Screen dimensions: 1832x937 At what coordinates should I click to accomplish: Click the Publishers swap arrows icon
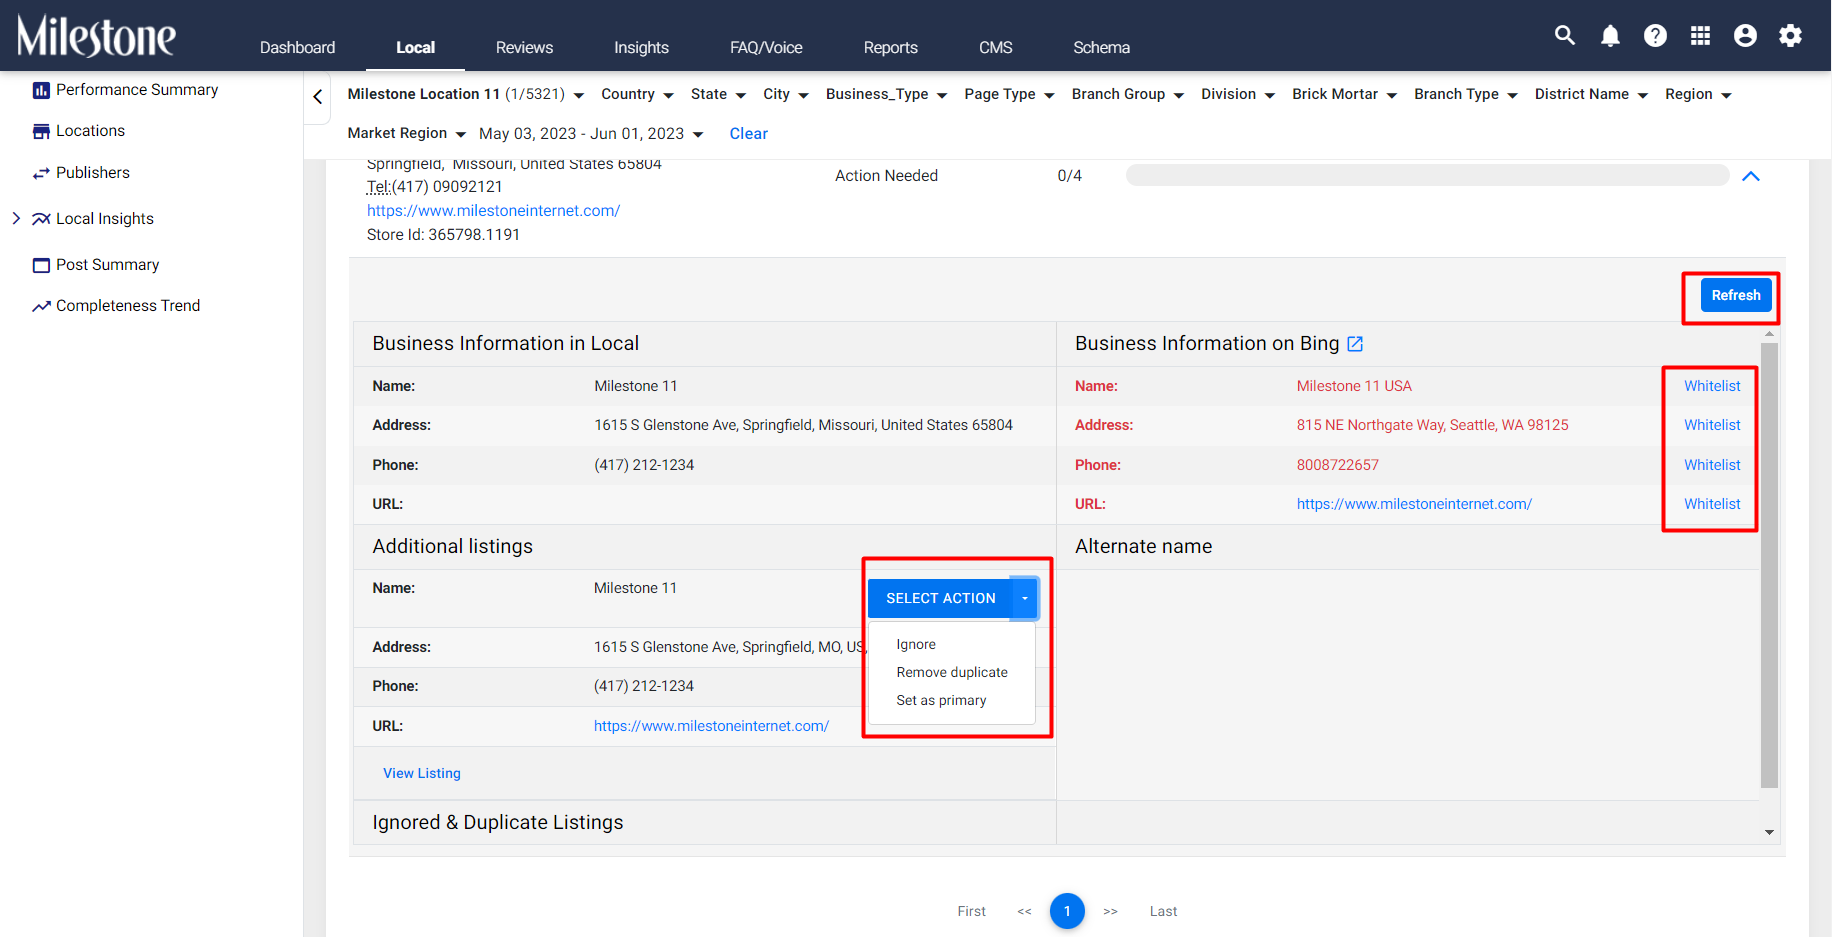41,173
